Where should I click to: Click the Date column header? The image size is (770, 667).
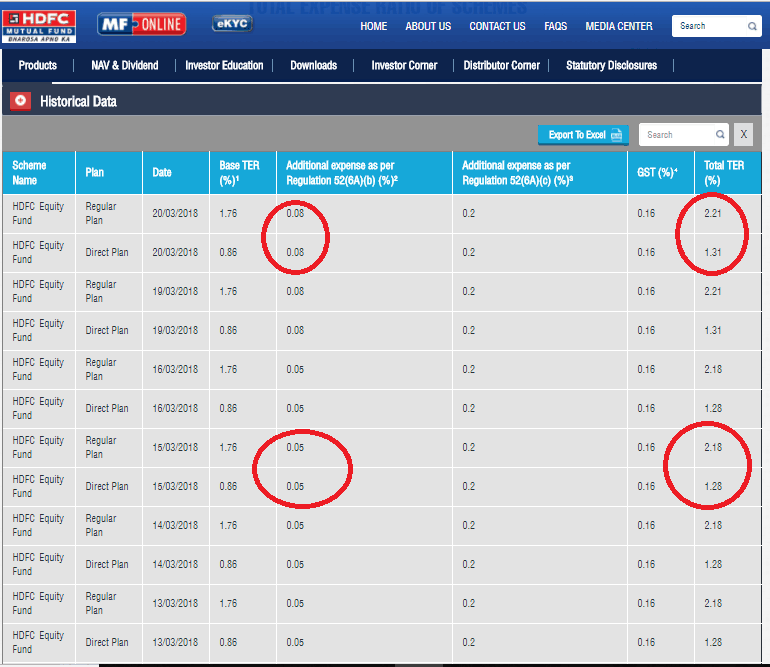point(176,172)
